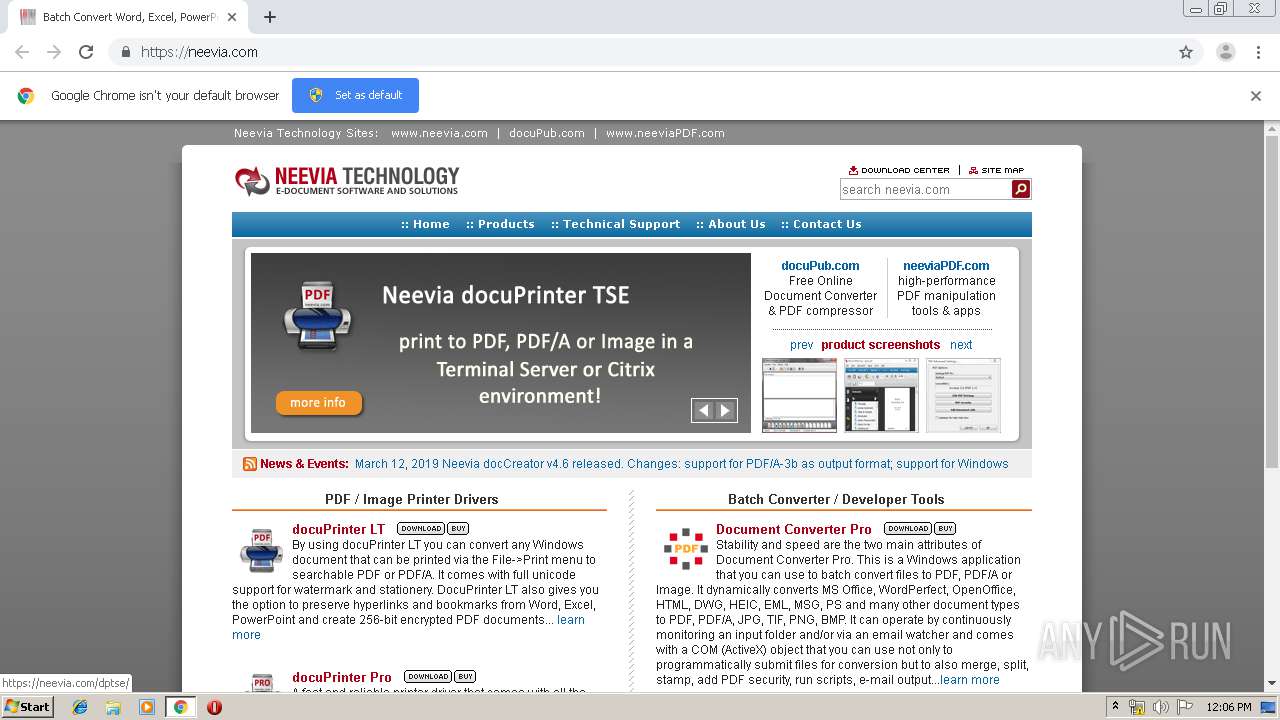1280x720 pixels.
Task: Dismiss the default browser notification bar
Action: 1256,96
